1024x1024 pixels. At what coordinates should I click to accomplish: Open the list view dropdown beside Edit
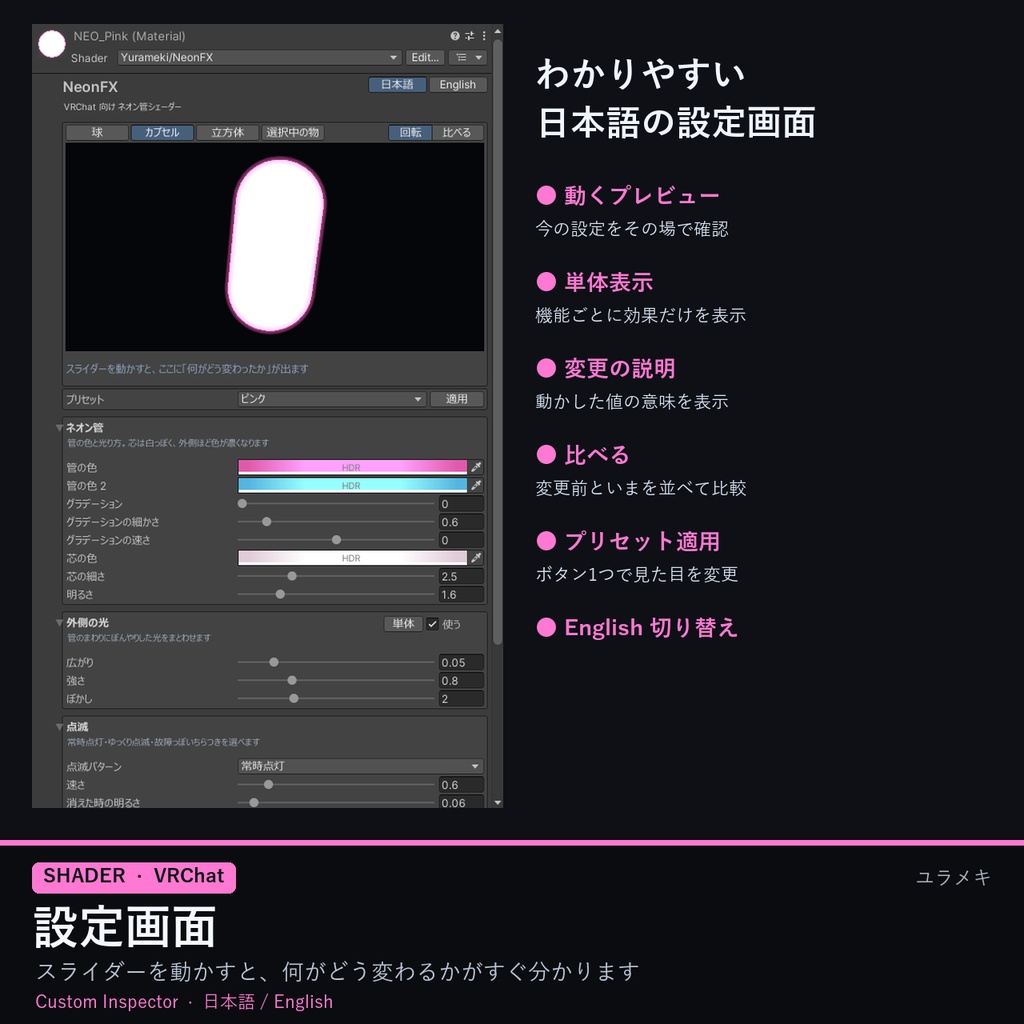[x=468, y=57]
